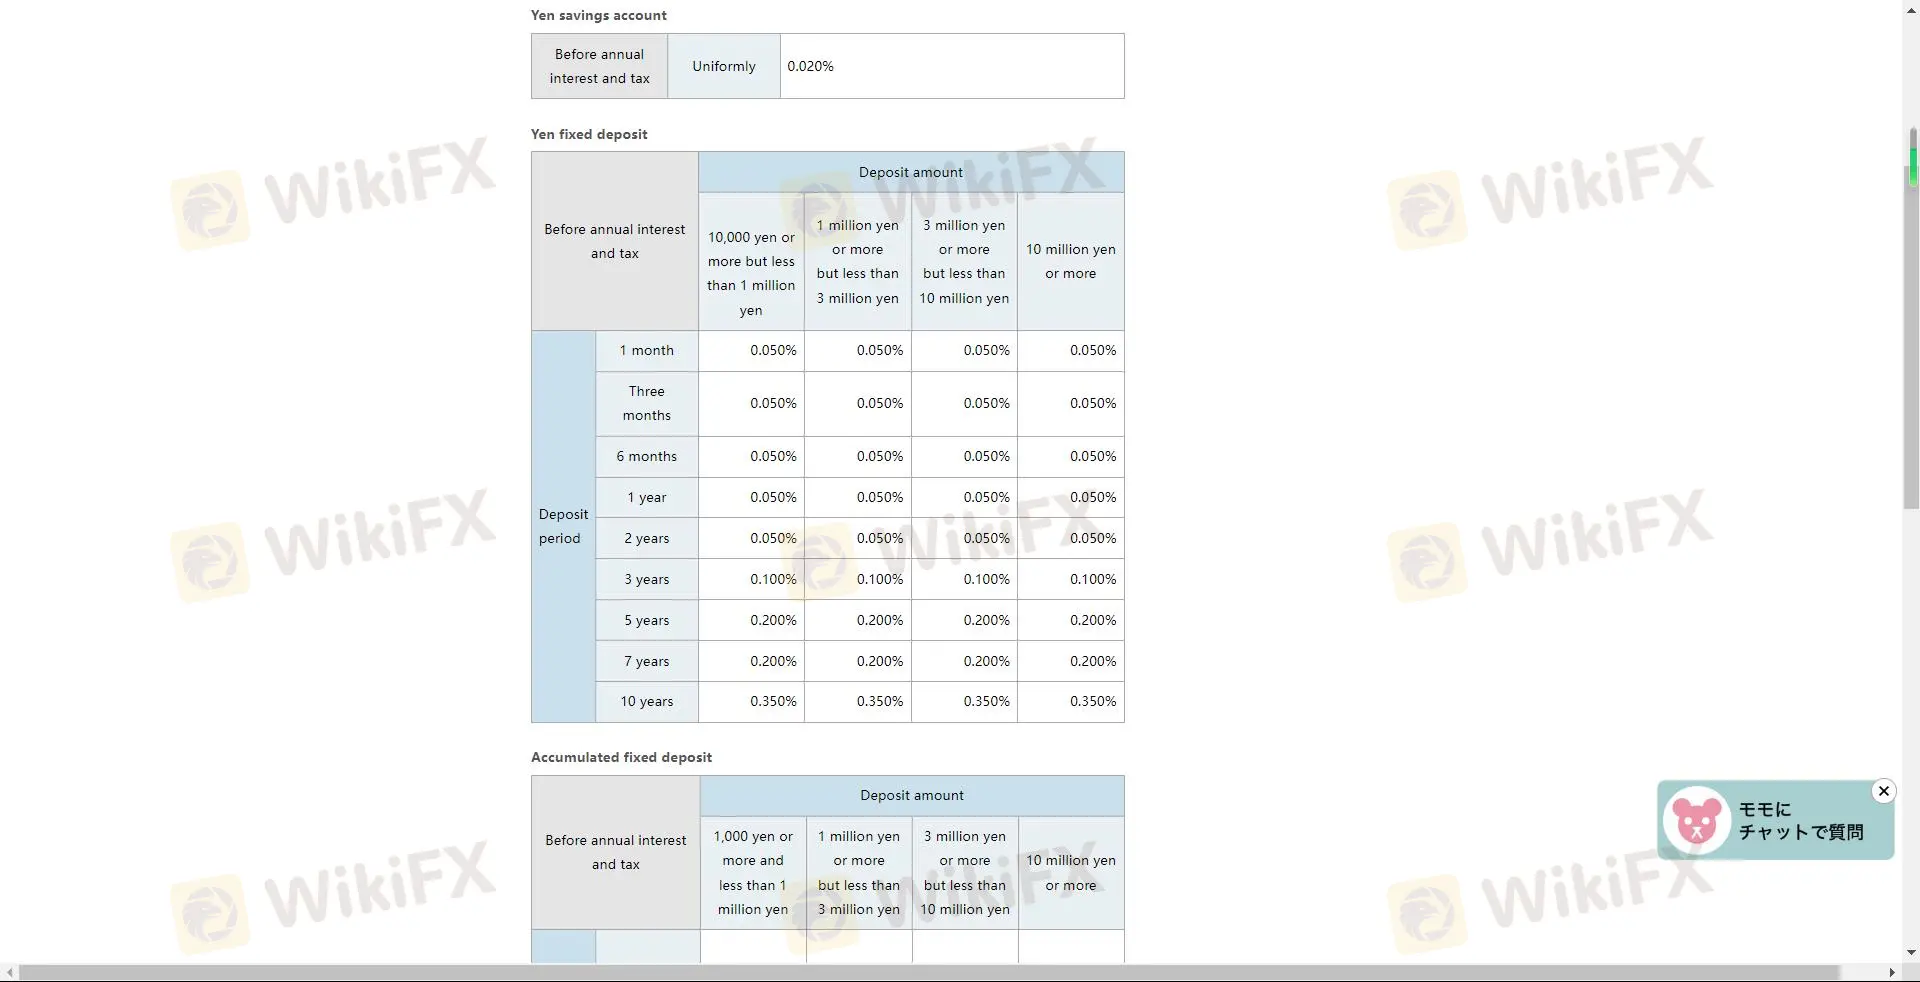Click the scroll-up arrow on vertical scrollbar

pos(1911,9)
